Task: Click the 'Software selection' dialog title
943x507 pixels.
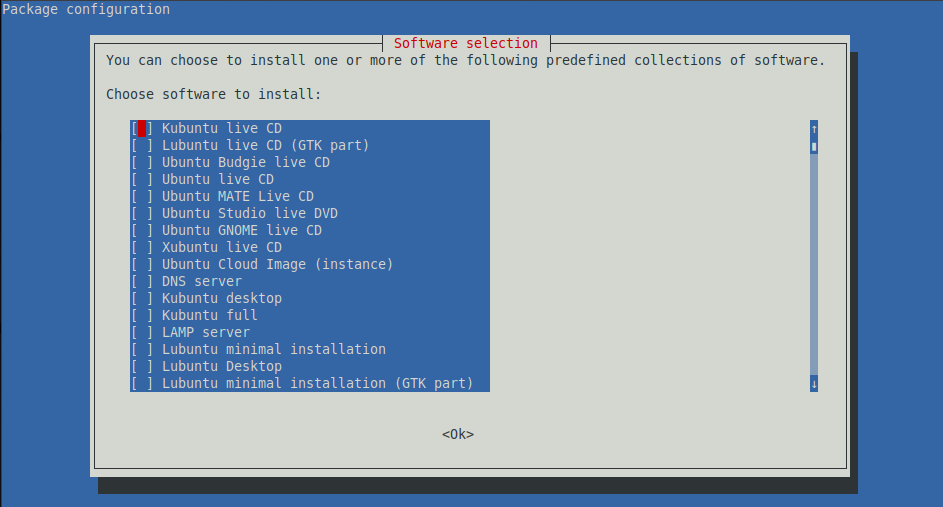Action: [x=465, y=43]
